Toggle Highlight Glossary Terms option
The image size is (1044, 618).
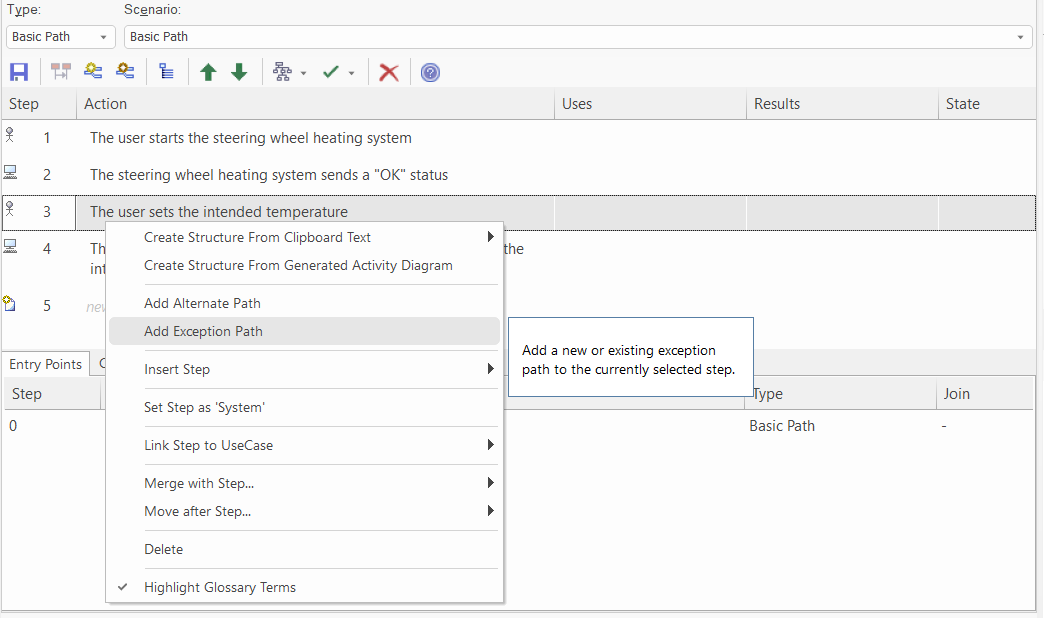tap(220, 587)
